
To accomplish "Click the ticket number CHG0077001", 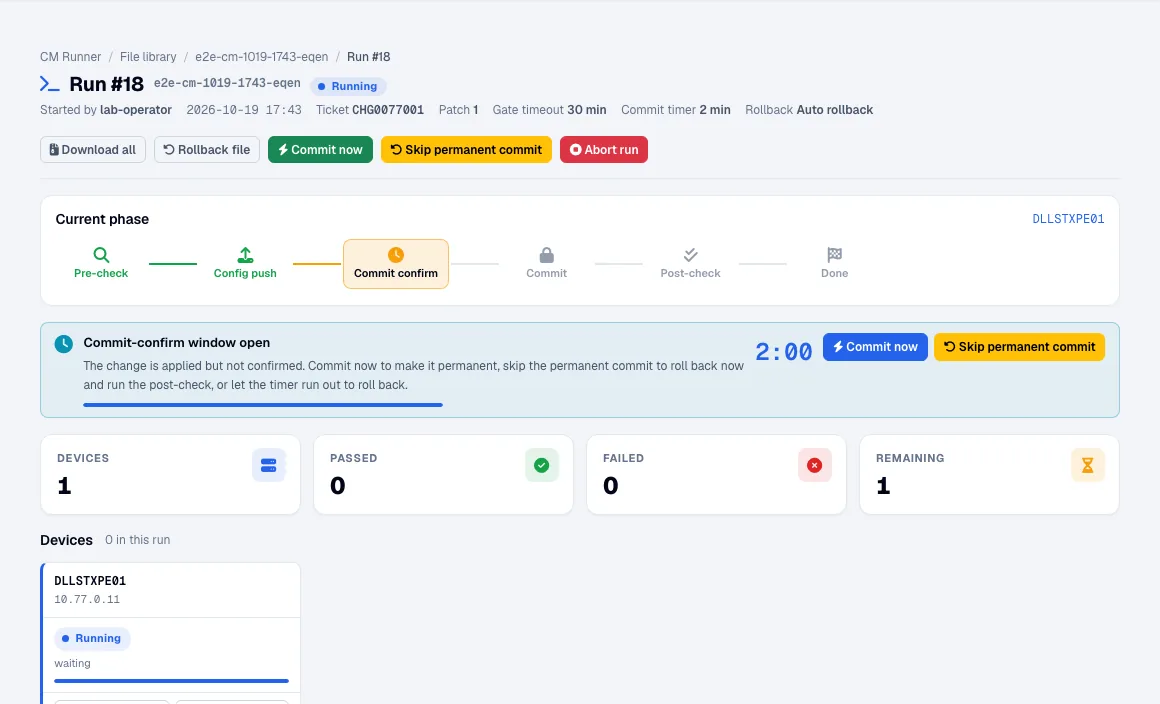I will [x=388, y=110].
